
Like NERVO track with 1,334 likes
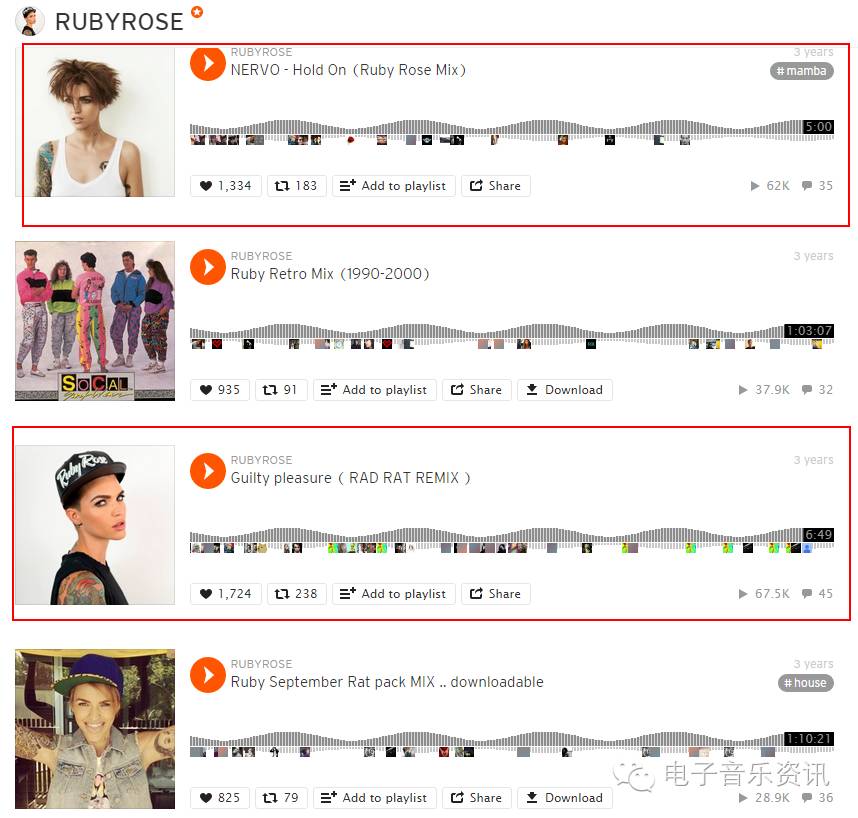[x=225, y=186]
